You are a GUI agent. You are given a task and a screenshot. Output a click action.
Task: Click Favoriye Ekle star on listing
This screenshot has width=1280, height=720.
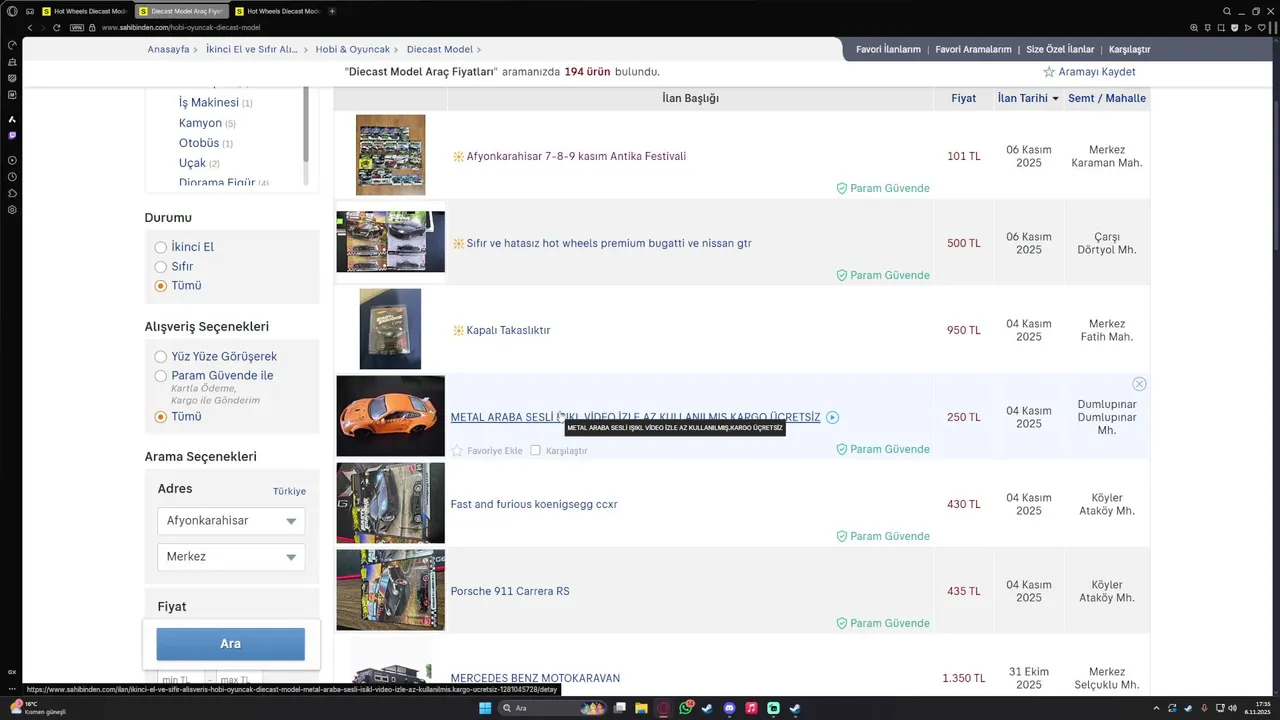point(457,451)
